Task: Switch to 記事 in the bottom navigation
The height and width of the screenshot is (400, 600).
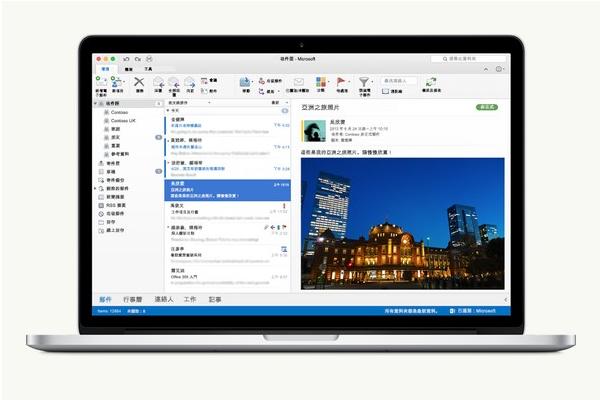Action: coord(215,299)
